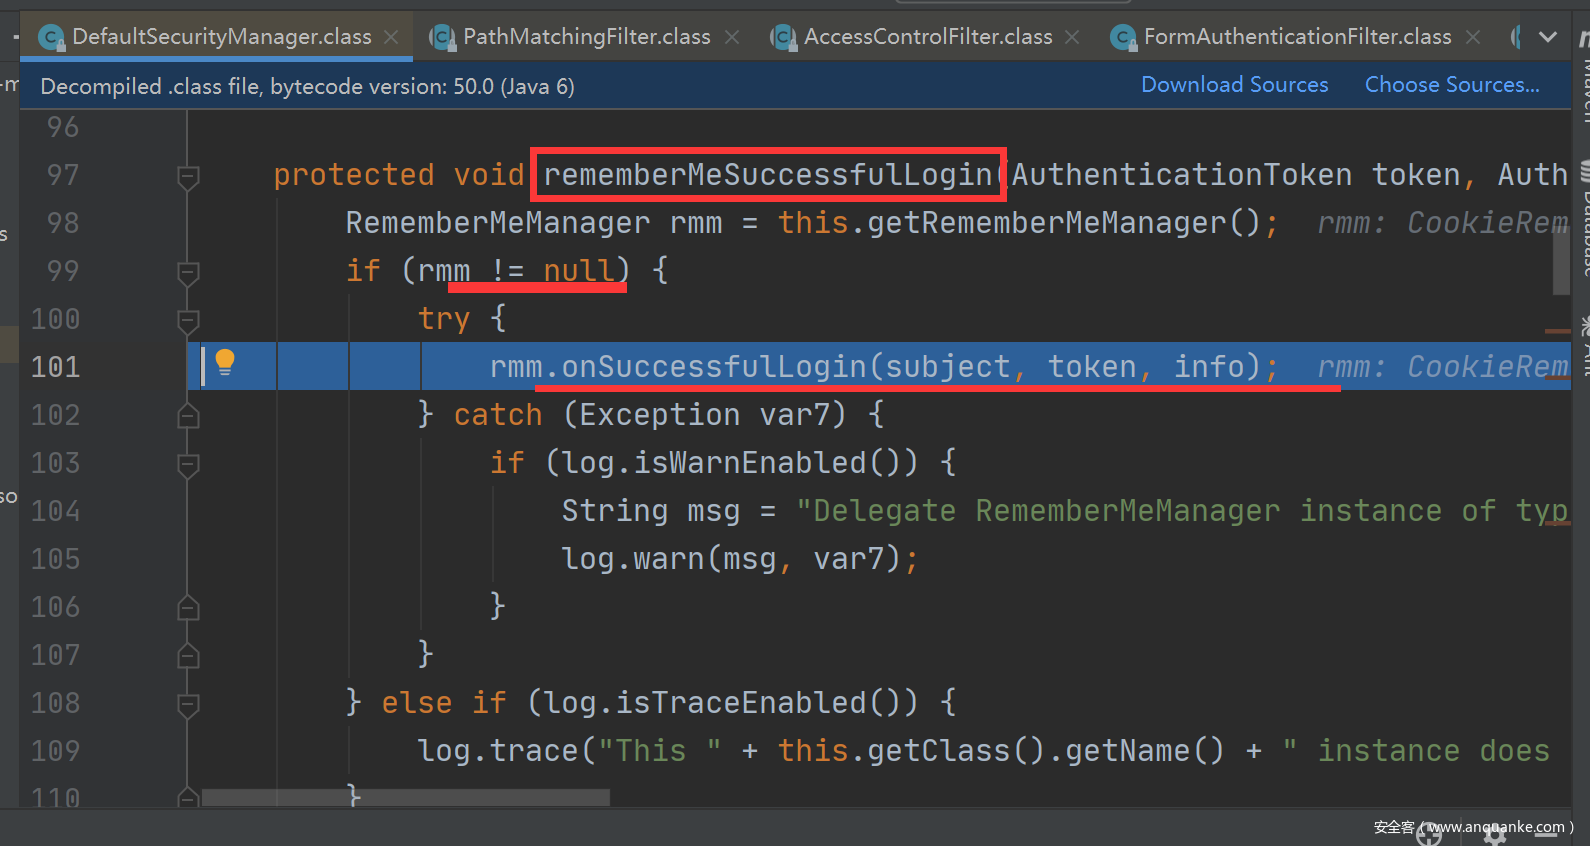Show the hidden editor tabs dropdown
The width and height of the screenshot is (1590, 846).
pos(1548,37)
